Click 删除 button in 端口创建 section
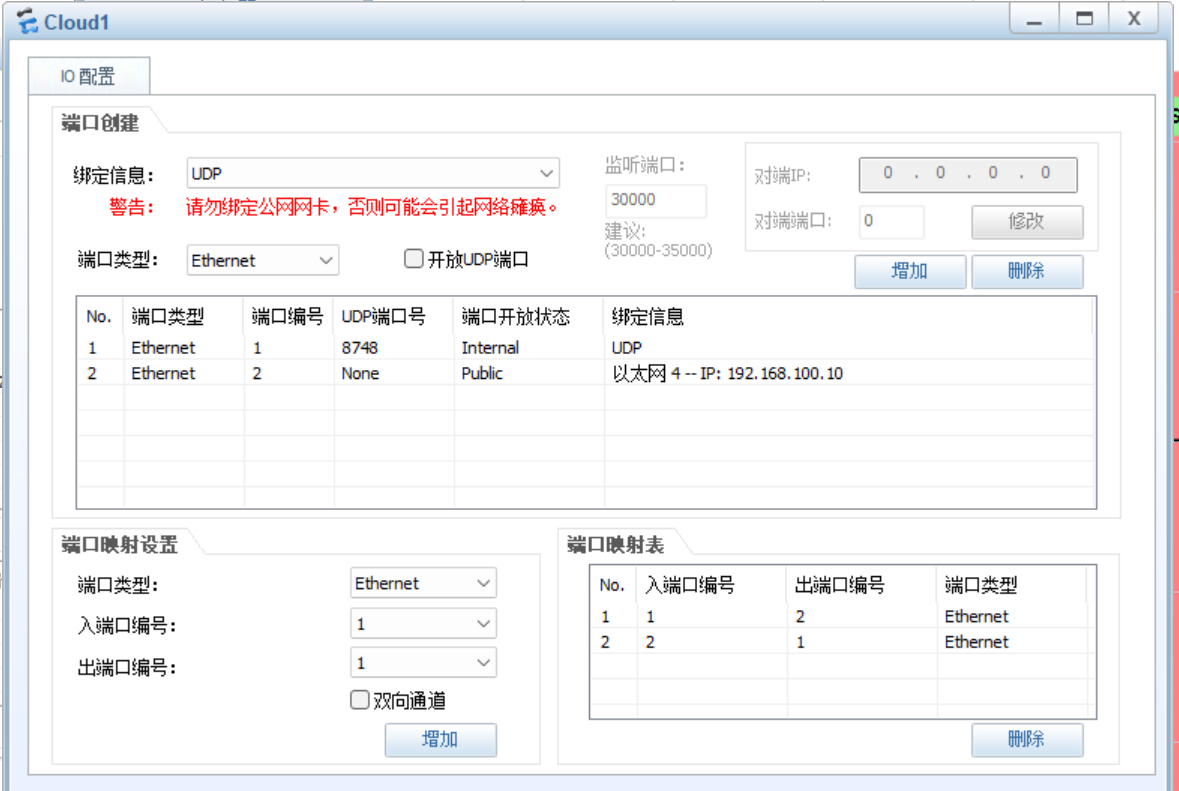The width and height of the screenshot is (1179, 791). 1027,271
